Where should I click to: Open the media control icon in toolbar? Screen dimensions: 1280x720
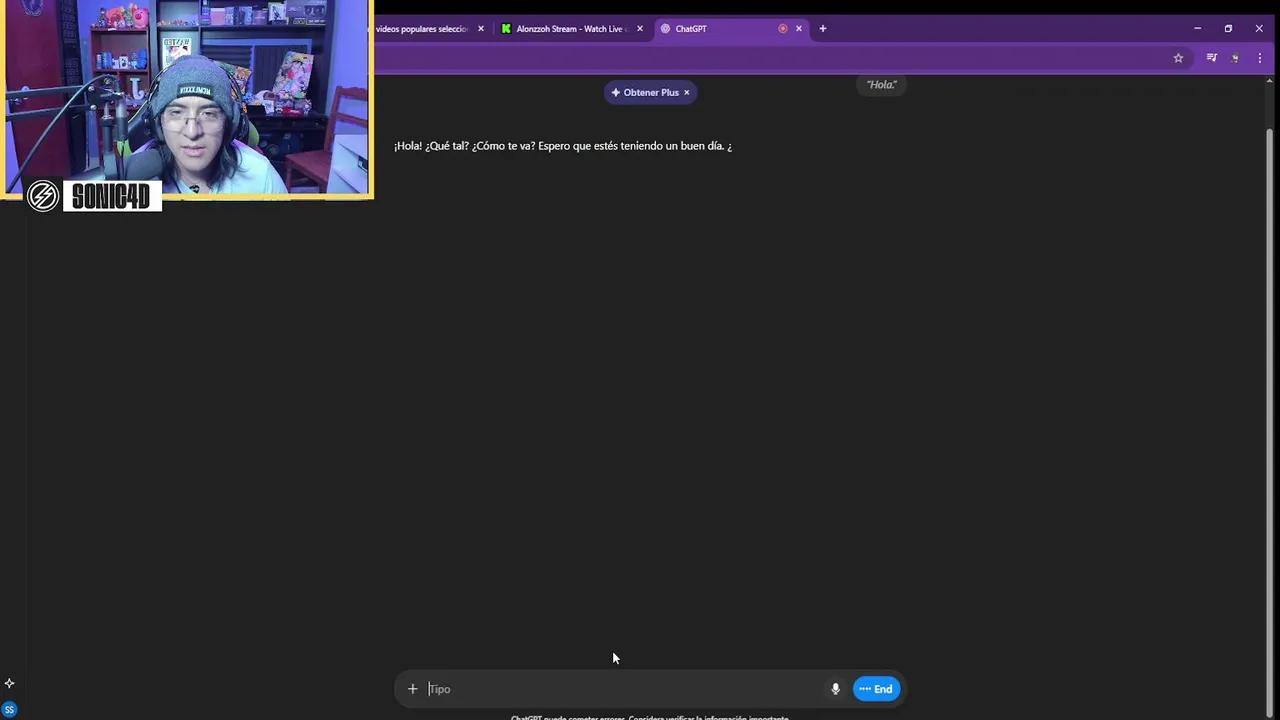[1211, 58]
